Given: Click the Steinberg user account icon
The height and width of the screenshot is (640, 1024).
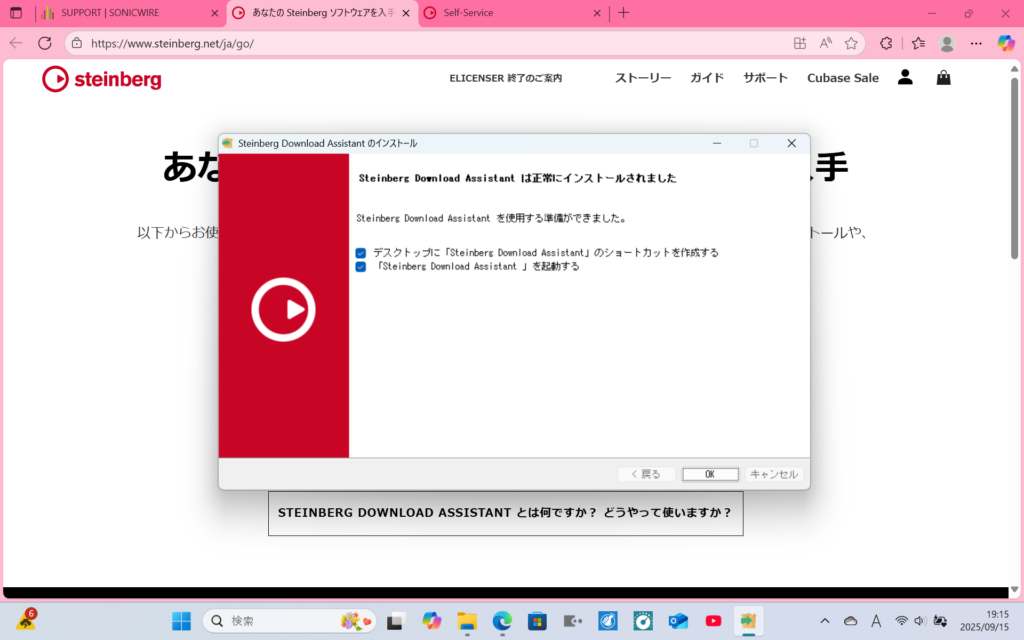Looking at the screenshot, I should point(905,77).
